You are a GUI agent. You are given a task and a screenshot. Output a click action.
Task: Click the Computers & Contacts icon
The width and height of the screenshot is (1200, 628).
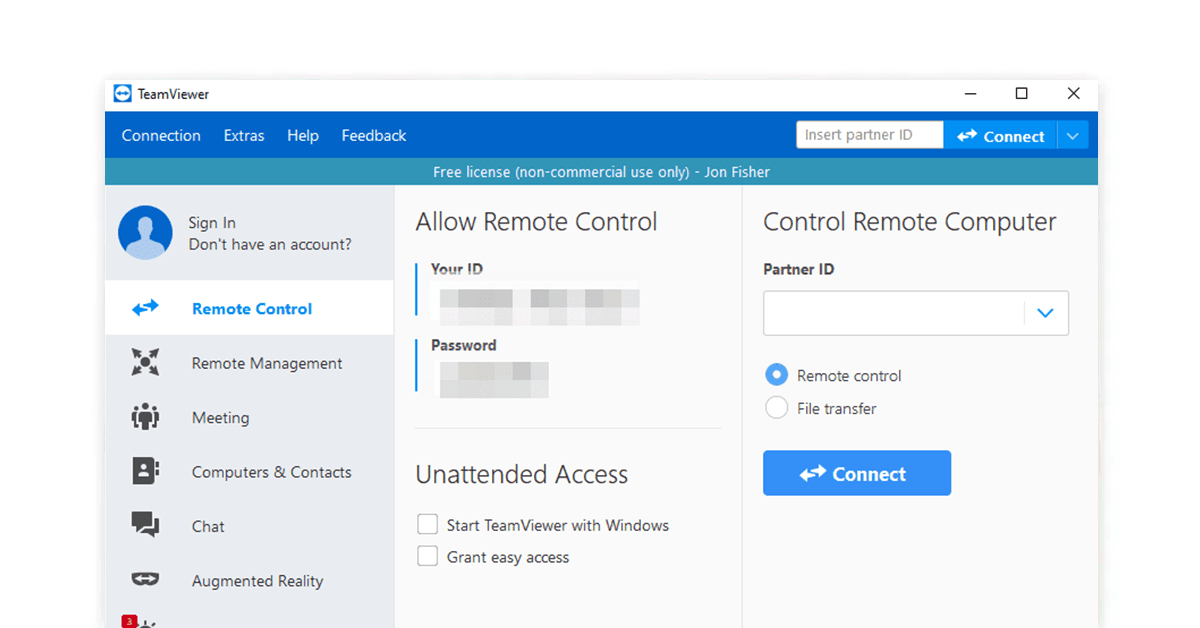click(145, 471)
